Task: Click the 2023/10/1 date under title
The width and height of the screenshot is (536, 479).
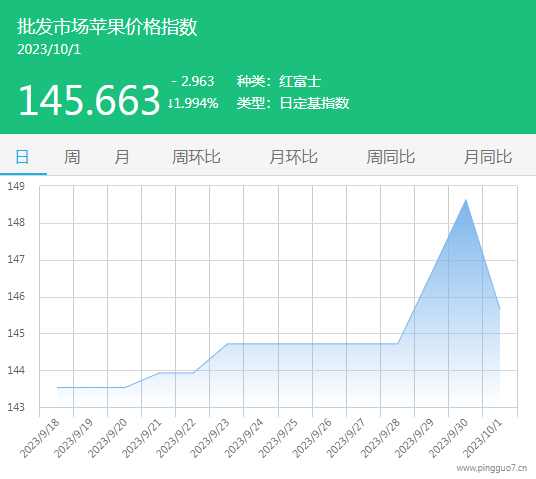Action: tap(49, 50)
